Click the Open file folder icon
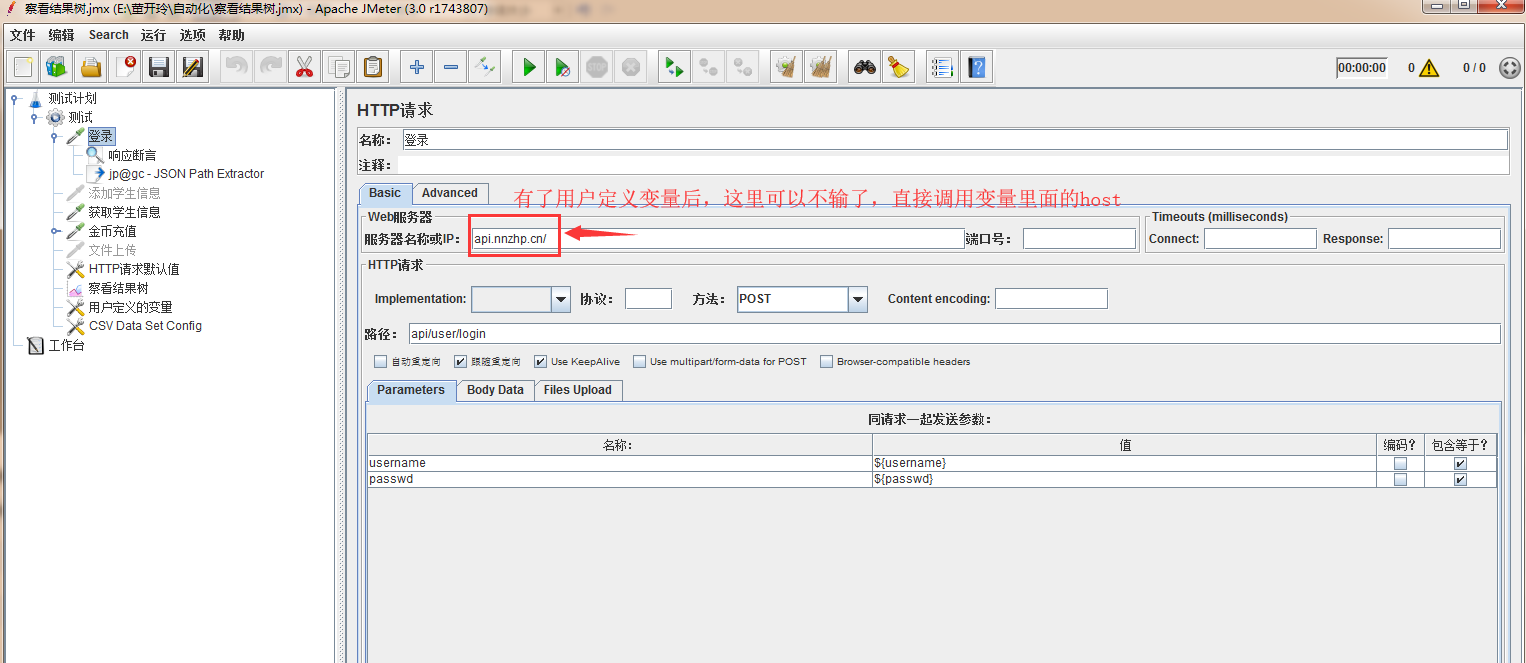 (x=91, y=67)
